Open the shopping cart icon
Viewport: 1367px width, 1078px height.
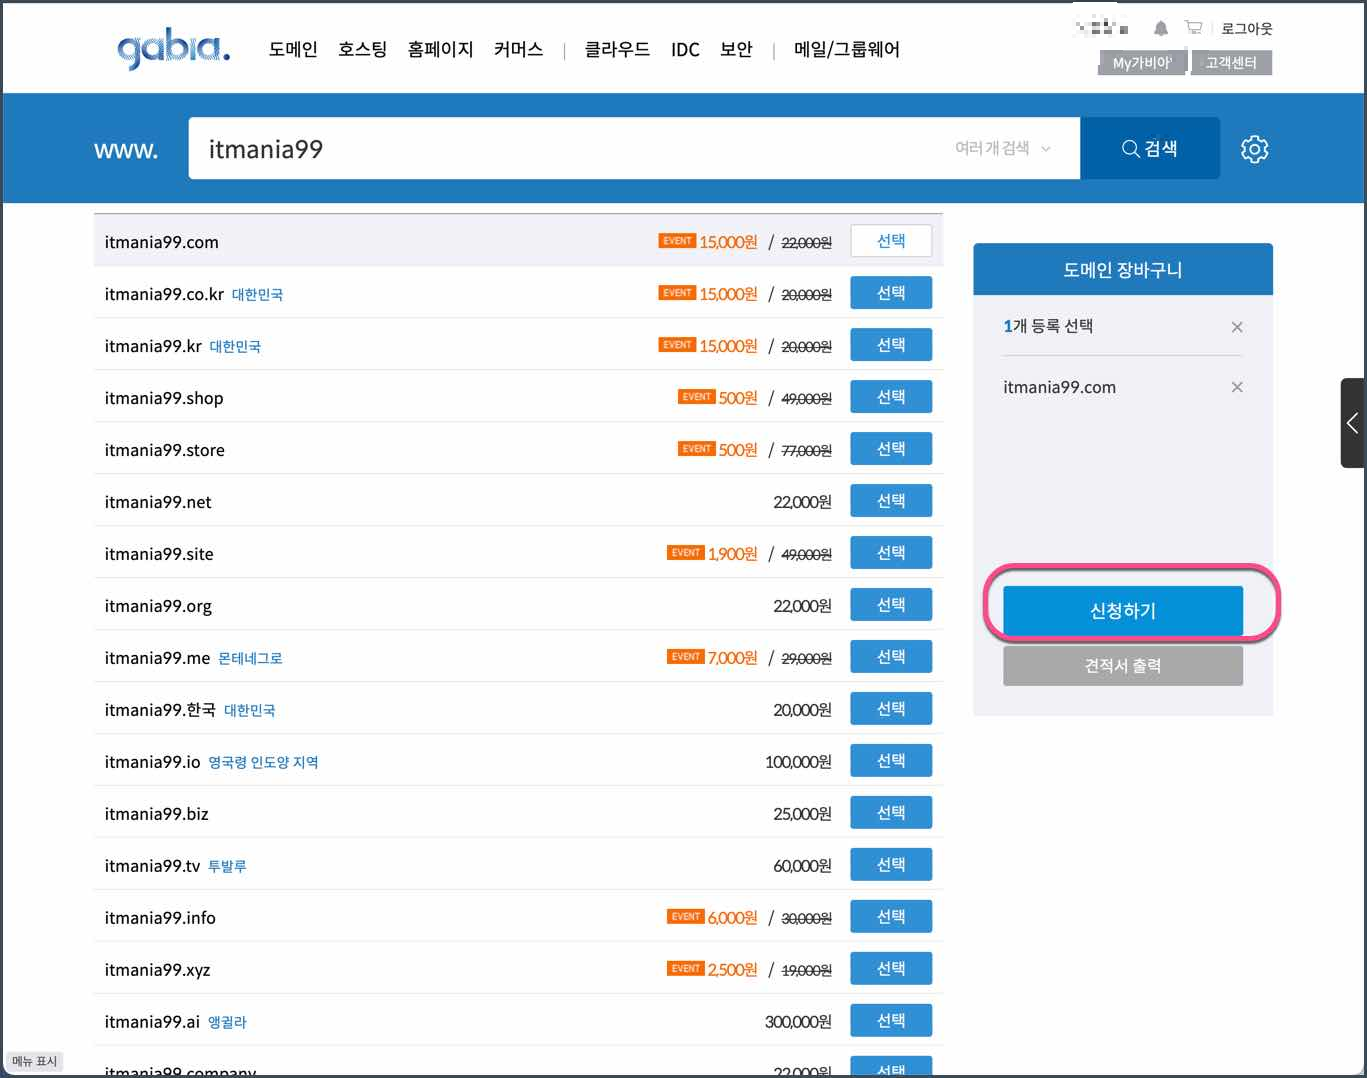coord(1193,28)
